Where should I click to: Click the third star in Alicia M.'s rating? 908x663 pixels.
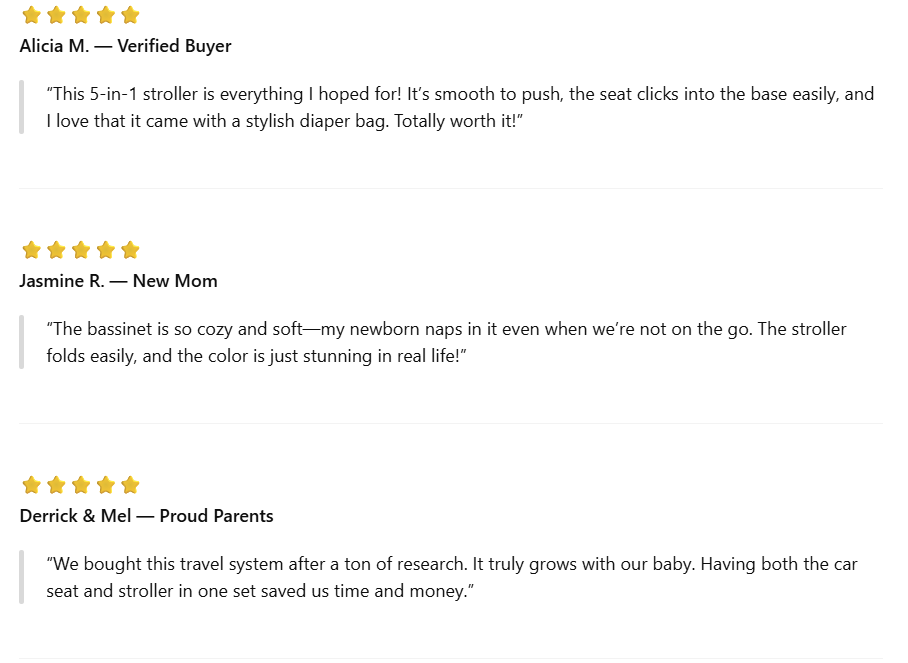[x=80, y=15]
